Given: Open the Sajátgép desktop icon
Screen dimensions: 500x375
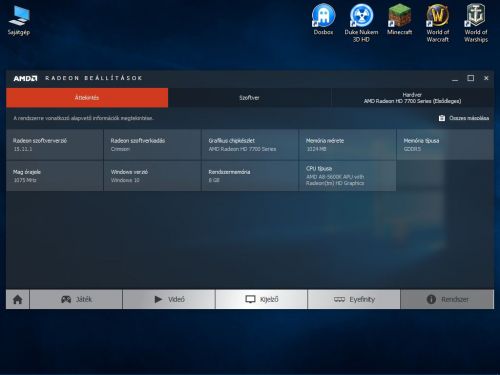Looking at the screenshot, I should point(19,20).
